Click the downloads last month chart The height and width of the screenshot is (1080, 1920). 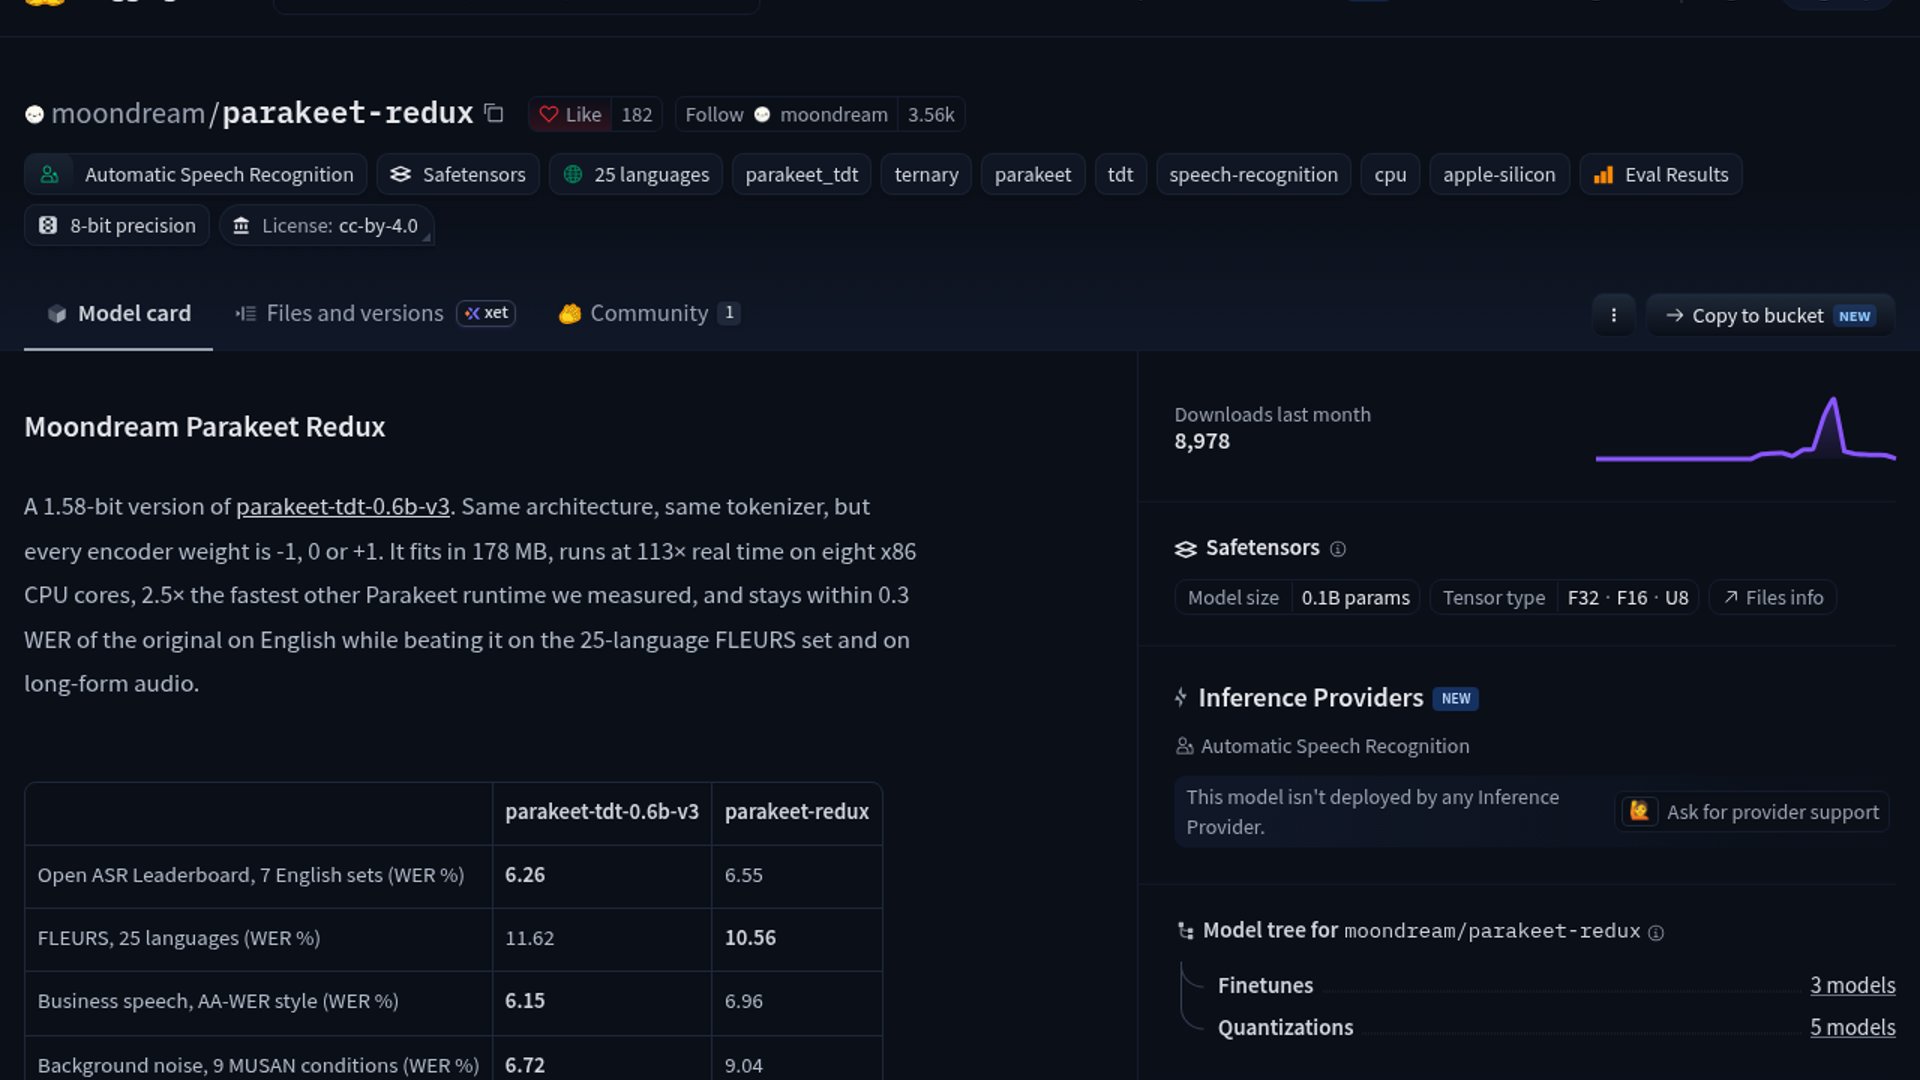1745,429
